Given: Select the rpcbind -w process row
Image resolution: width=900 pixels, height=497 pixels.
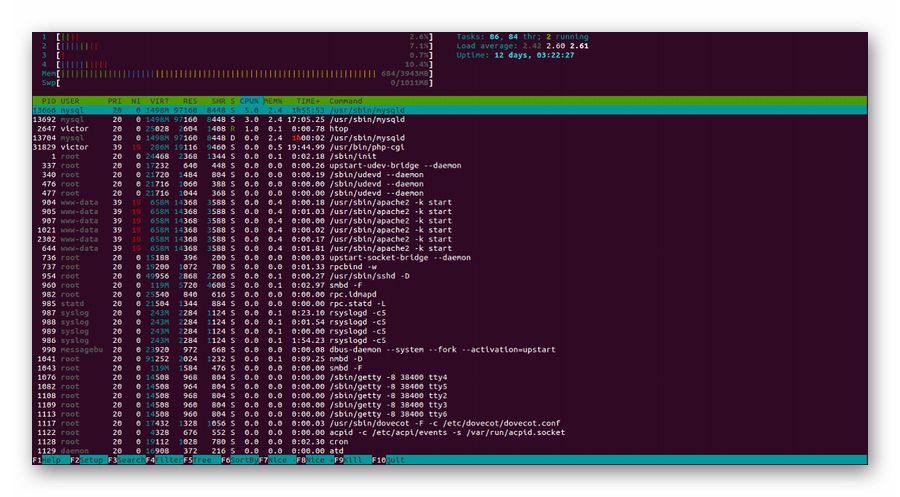Looking at the screenshot, I should (x=449, y=267).
